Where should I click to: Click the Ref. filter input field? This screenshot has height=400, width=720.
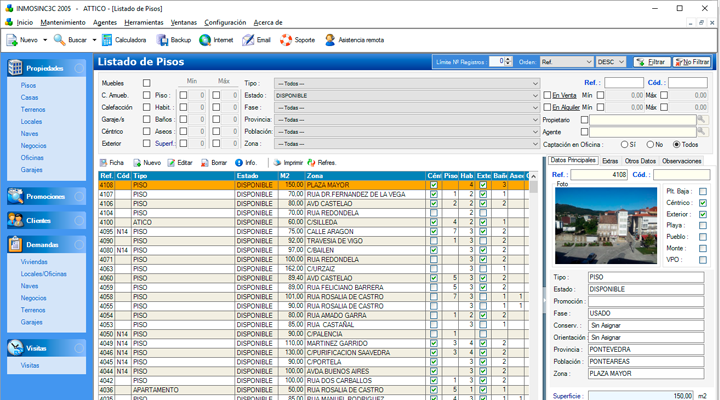pos(624,83)
